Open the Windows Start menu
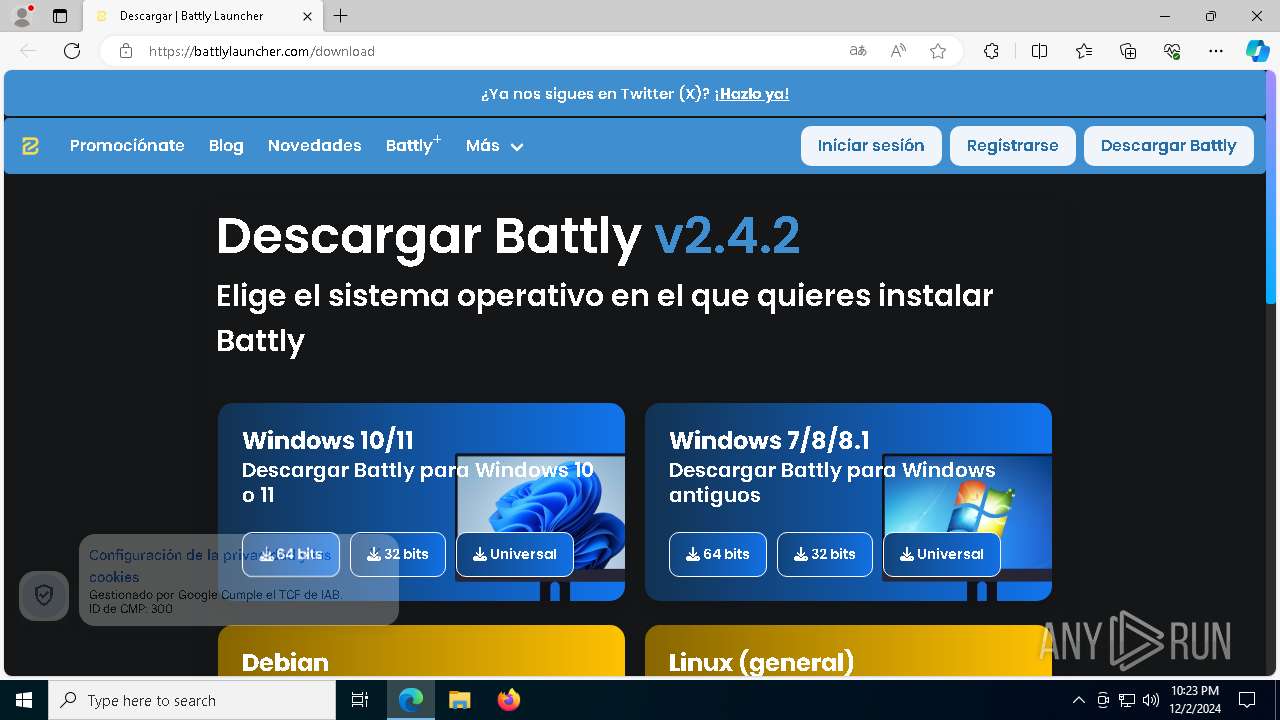 24,700
